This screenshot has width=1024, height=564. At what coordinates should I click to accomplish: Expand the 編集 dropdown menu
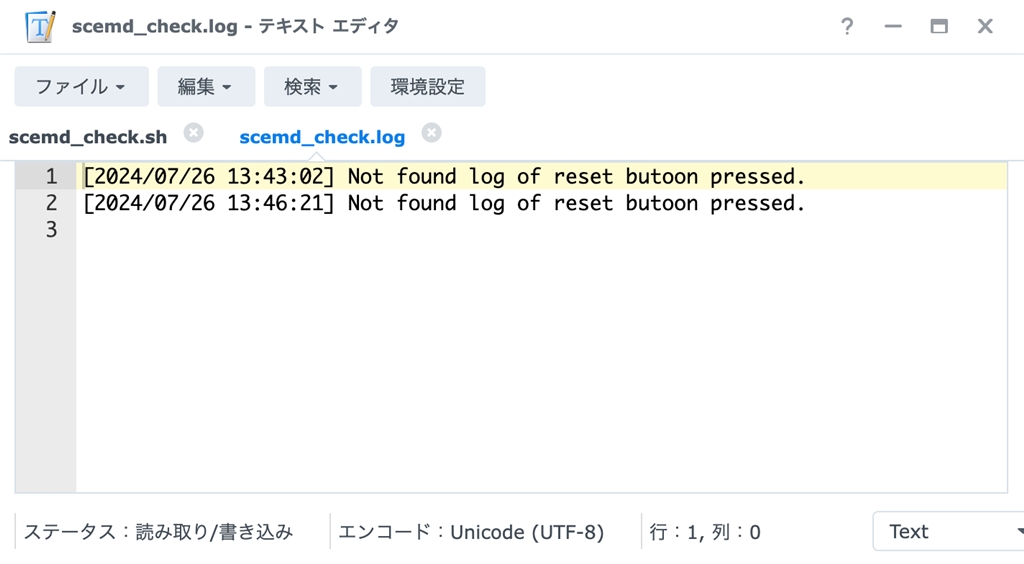pyautogui.click(x=206, y=87)
